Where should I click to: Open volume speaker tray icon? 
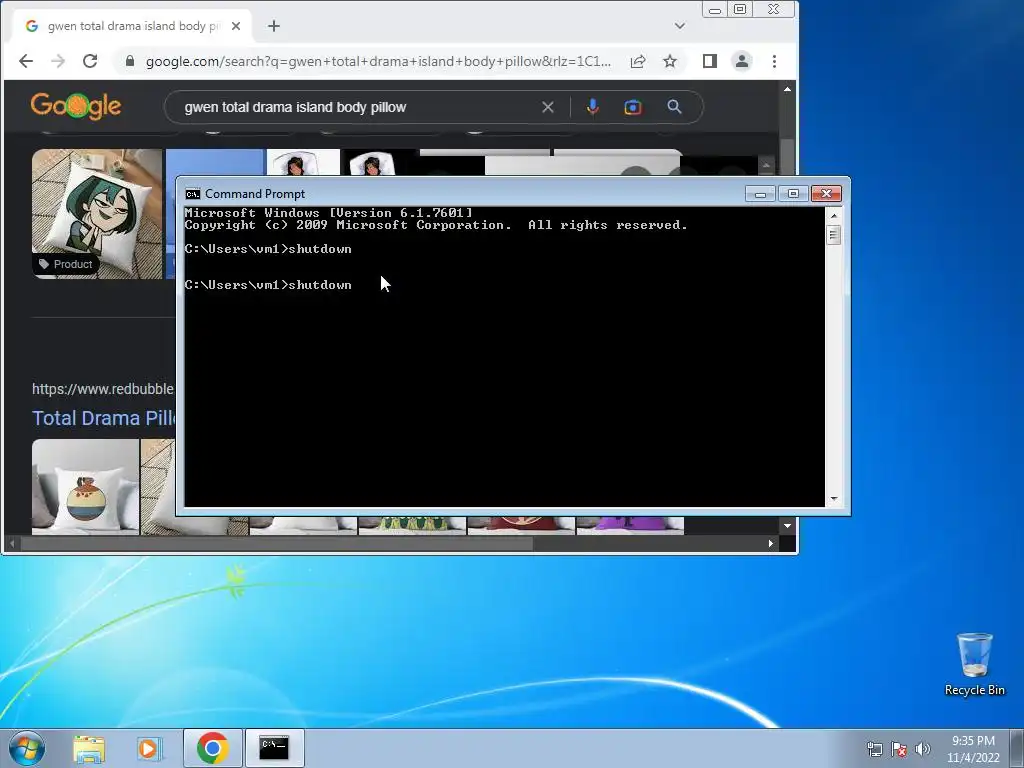coord(923,749)
